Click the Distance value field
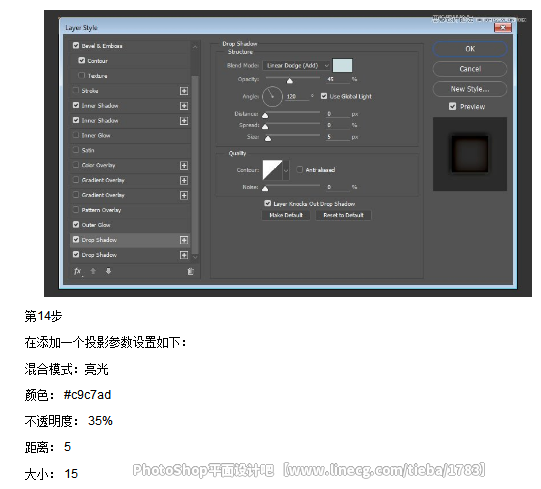The width and height of the screenshot is (541, 489). tap(338, 114)
